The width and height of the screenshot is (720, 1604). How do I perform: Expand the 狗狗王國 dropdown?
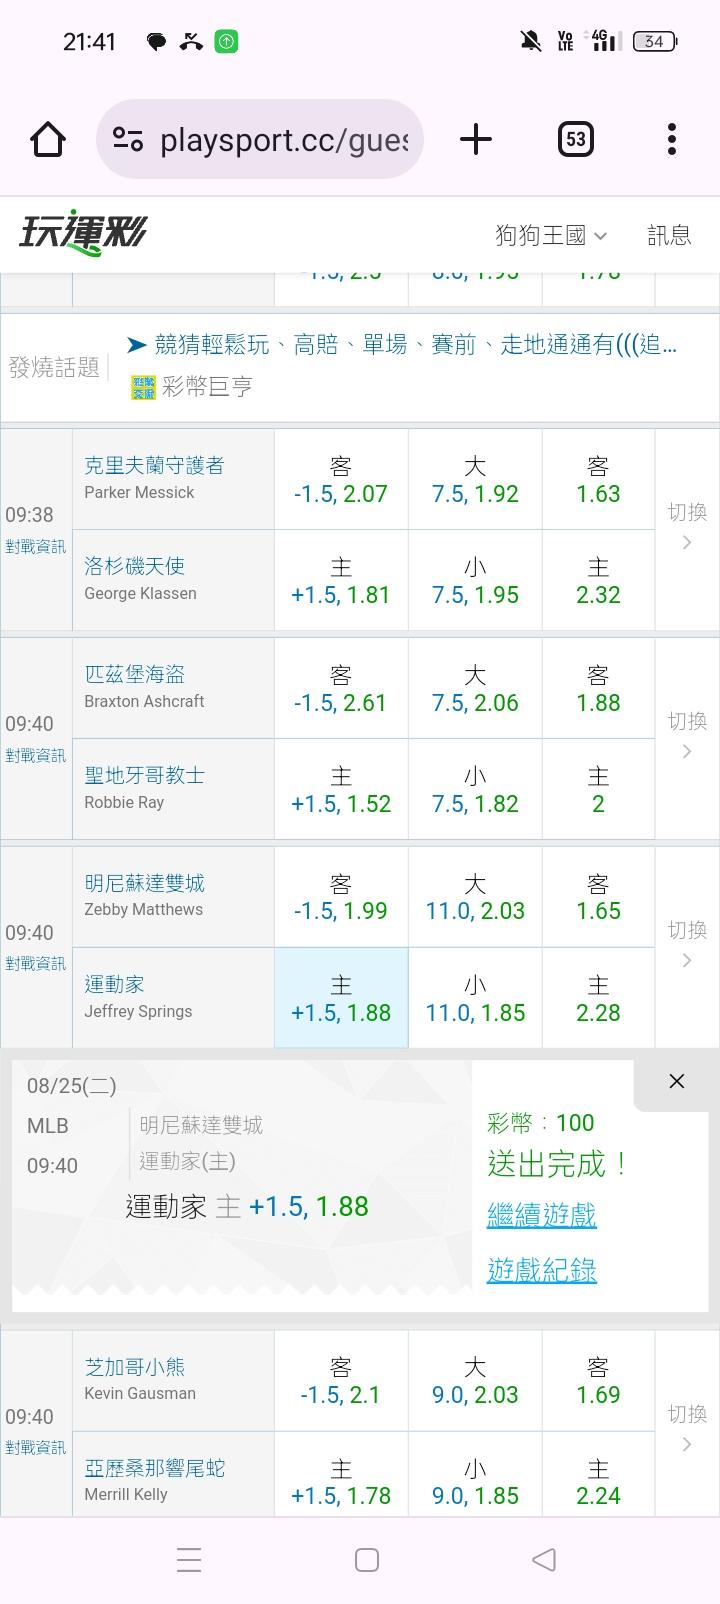coord(551,235)
